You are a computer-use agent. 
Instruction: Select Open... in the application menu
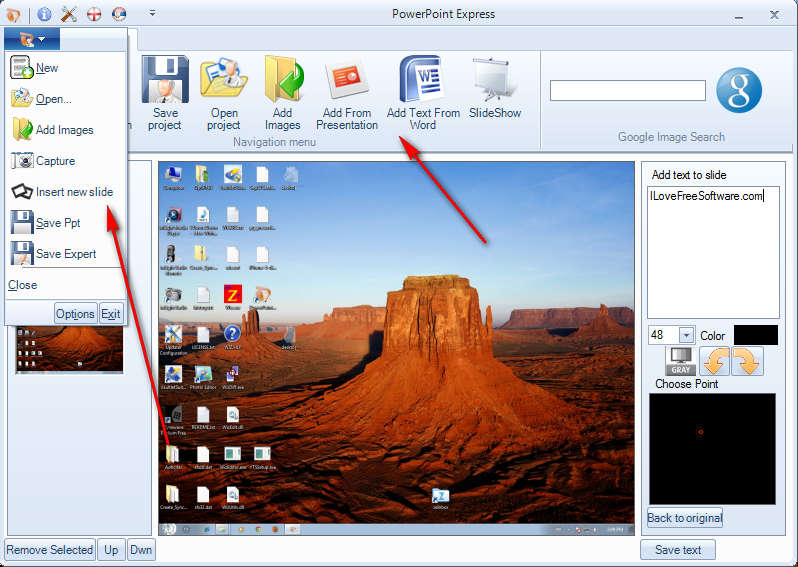66,99
